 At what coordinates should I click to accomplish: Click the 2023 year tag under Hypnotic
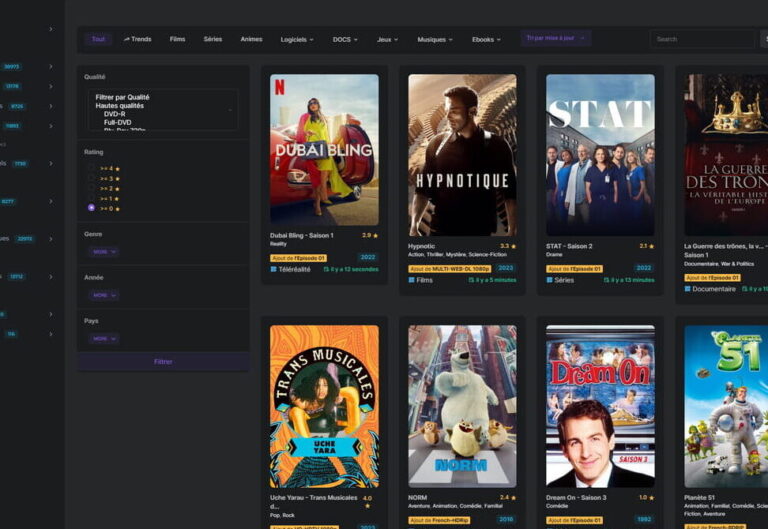[505, 268]
